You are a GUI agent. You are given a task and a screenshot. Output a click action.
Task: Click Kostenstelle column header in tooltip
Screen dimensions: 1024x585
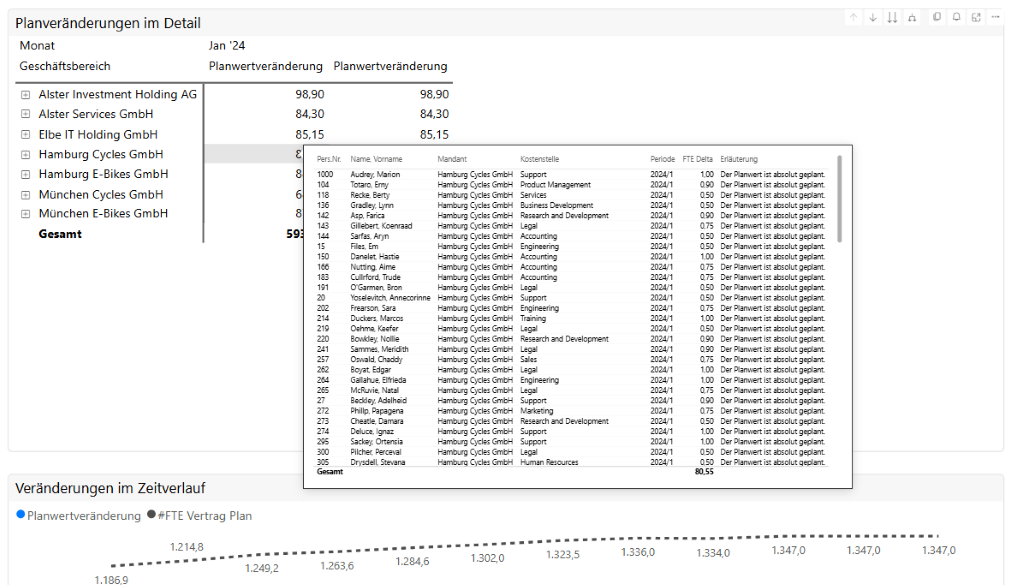539,159
